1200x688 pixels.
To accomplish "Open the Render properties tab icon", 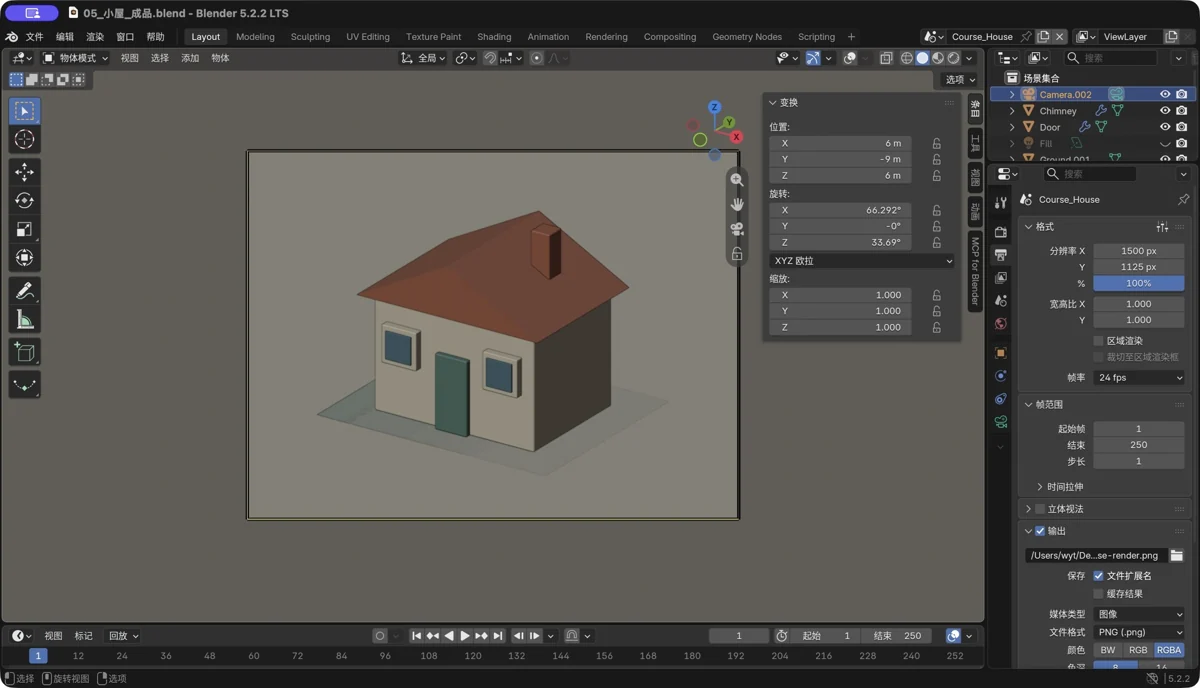I will pos(1001,232).
